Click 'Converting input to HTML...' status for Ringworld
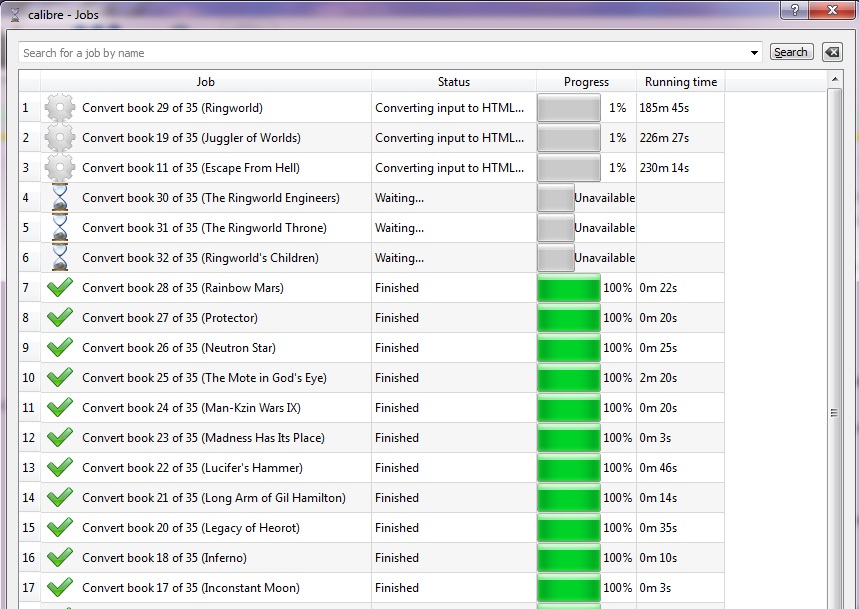Image resolution: width=859 pixels, height=609 pixels. coord(449,108)
